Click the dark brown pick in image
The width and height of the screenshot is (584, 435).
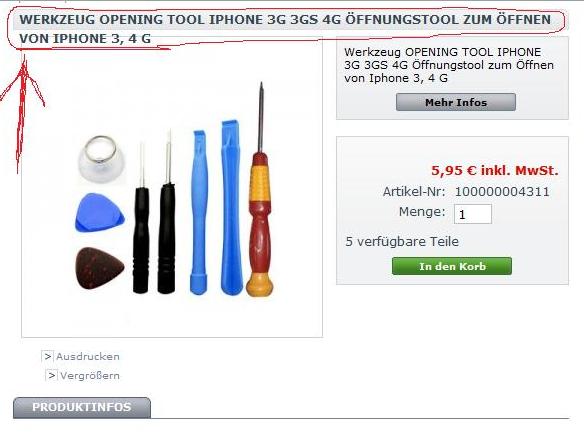coord(99,267)
